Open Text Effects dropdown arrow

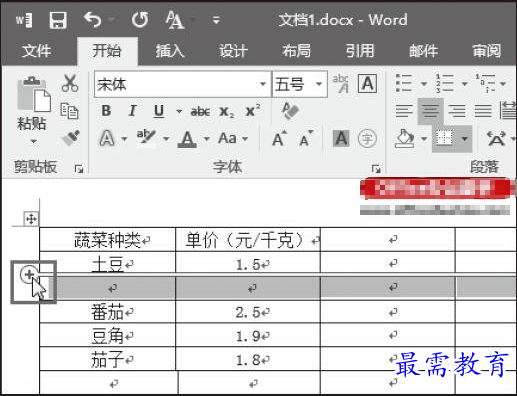[x=124, y=139]
